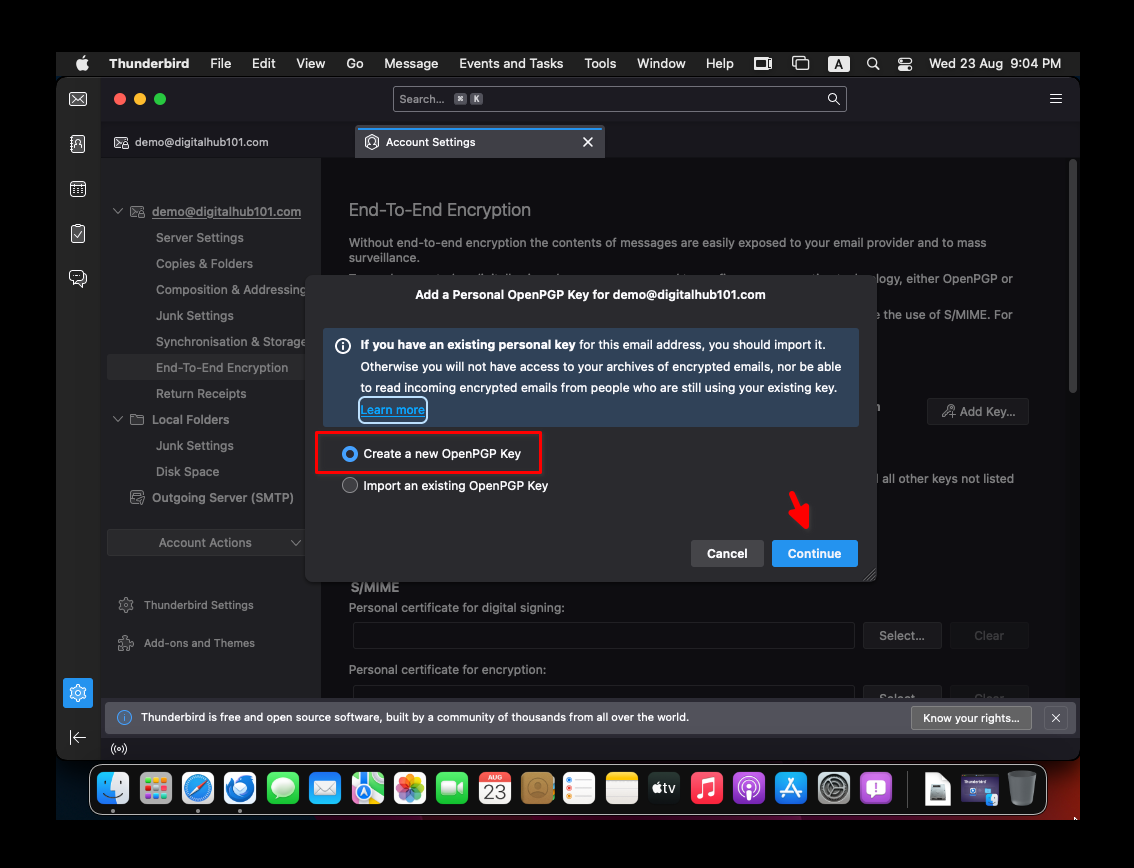Open FaceTime from the Dock

point(452,788)
